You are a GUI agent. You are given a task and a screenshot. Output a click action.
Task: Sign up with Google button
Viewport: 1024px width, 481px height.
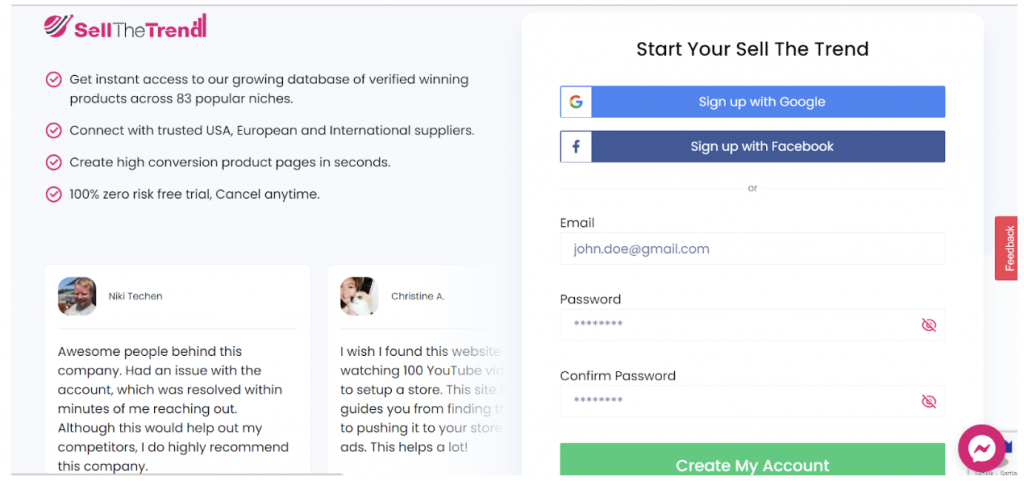(752, 102)
